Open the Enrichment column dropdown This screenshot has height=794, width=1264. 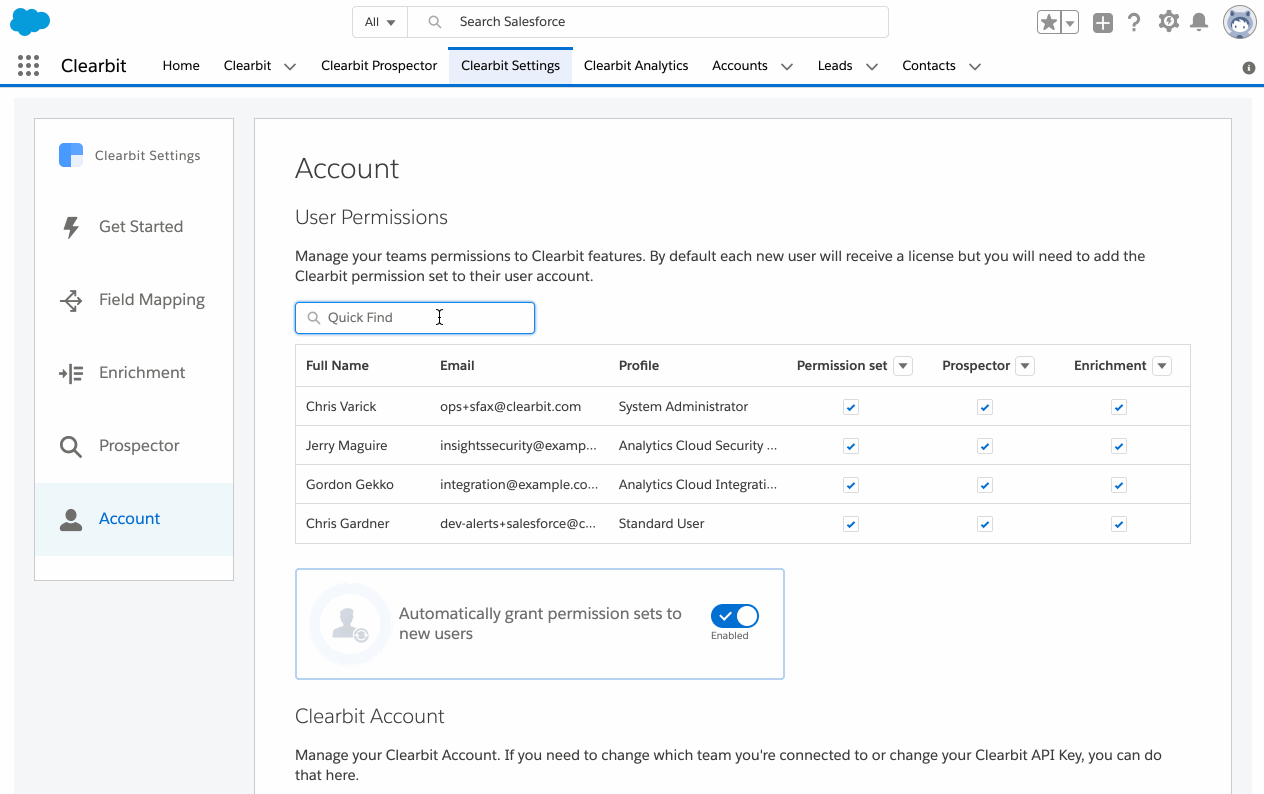point(1162,366)
